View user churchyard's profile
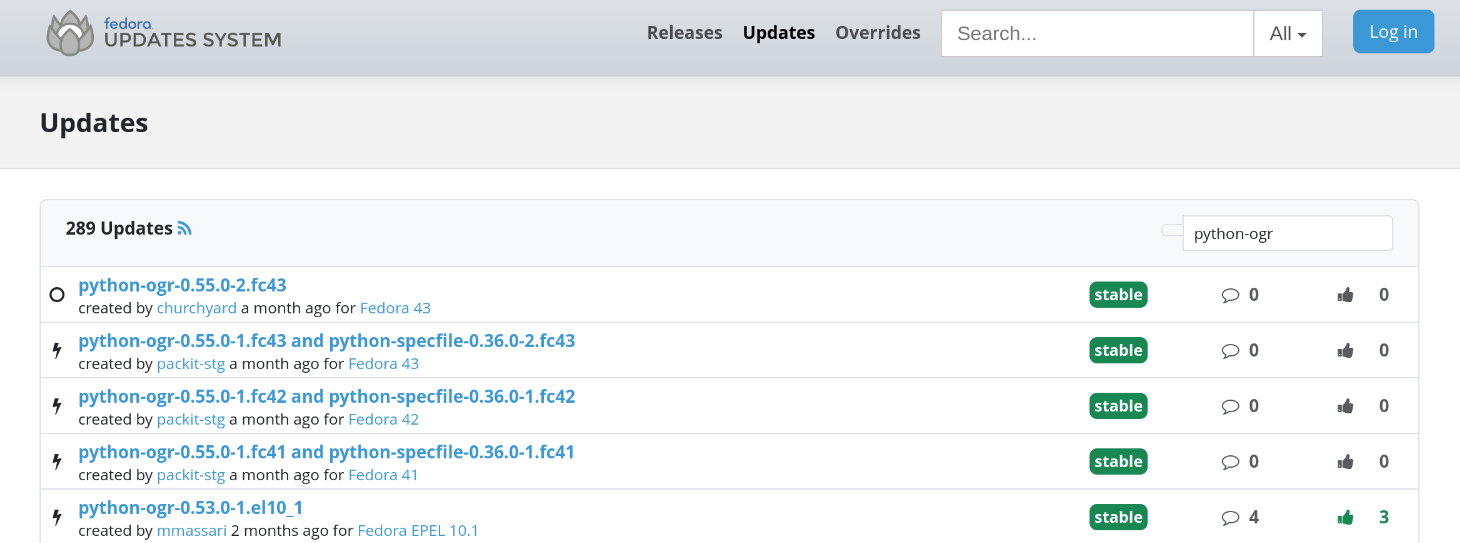The width and height of the screenshot is (1460, 543). pos(197,308)
